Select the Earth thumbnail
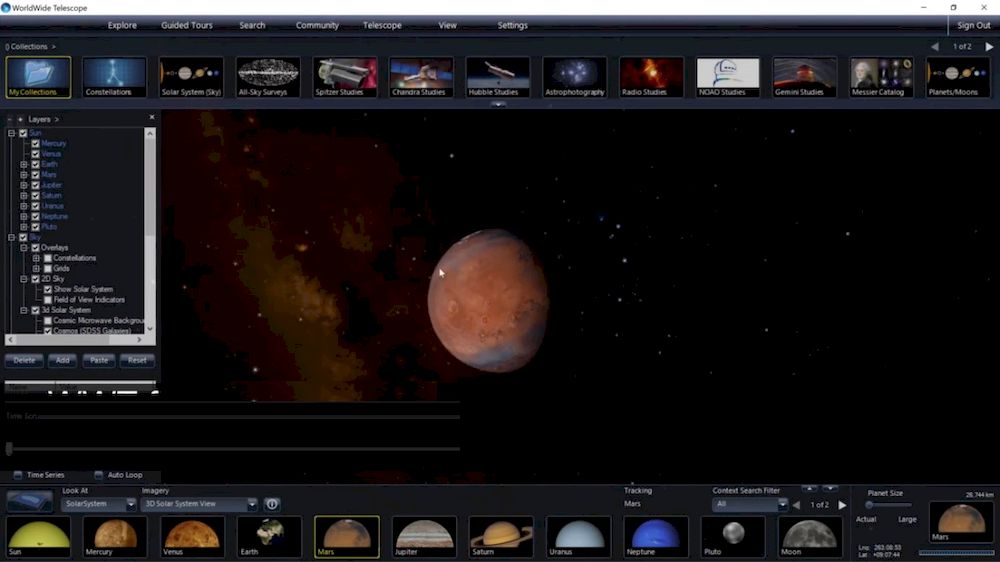The width and height of the screenshot is (1000, 562). click(x=269, y=536)
